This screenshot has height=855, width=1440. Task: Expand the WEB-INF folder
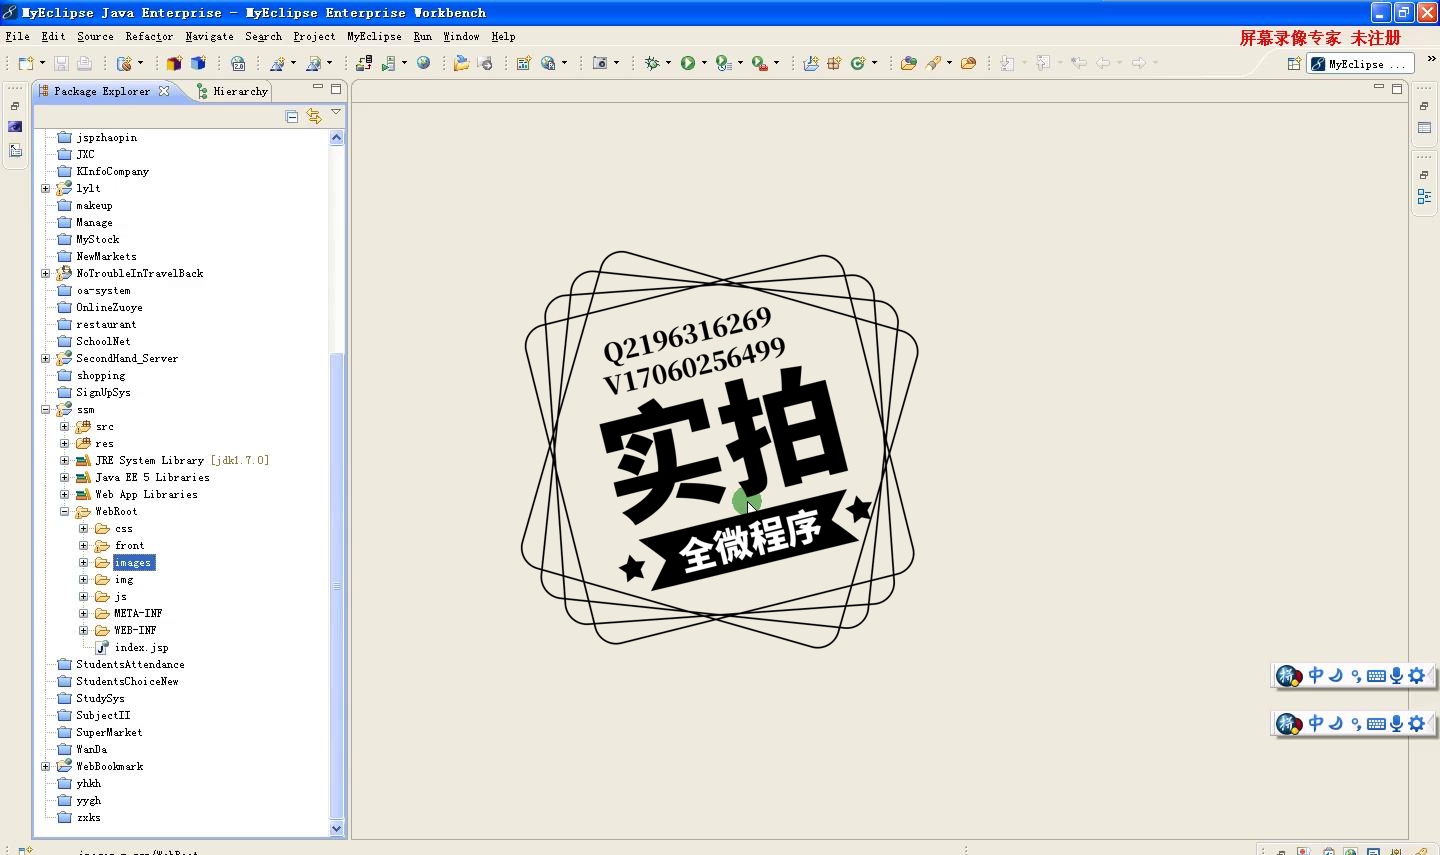tap(84, 631)
